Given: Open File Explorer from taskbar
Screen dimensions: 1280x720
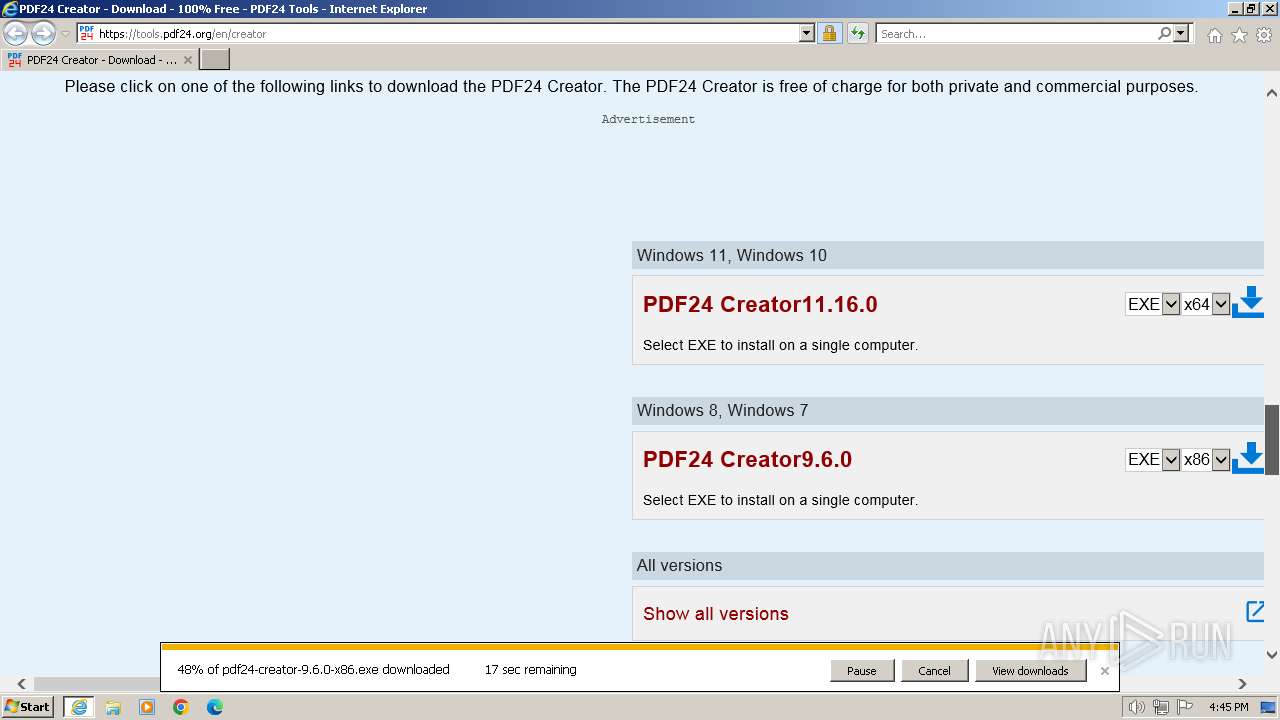Looking at the screenshot, I should pos(113,707).
